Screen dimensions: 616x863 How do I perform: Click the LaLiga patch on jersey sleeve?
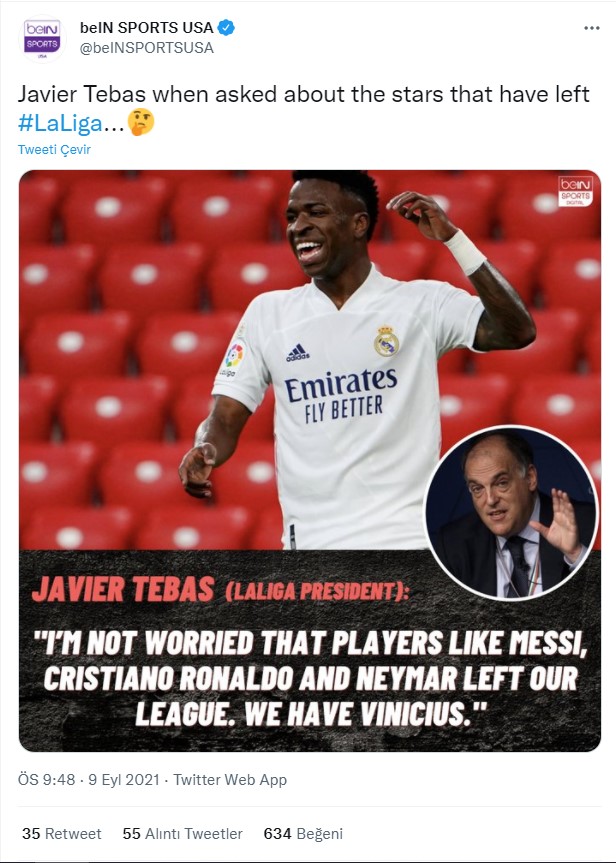(233, 358)
